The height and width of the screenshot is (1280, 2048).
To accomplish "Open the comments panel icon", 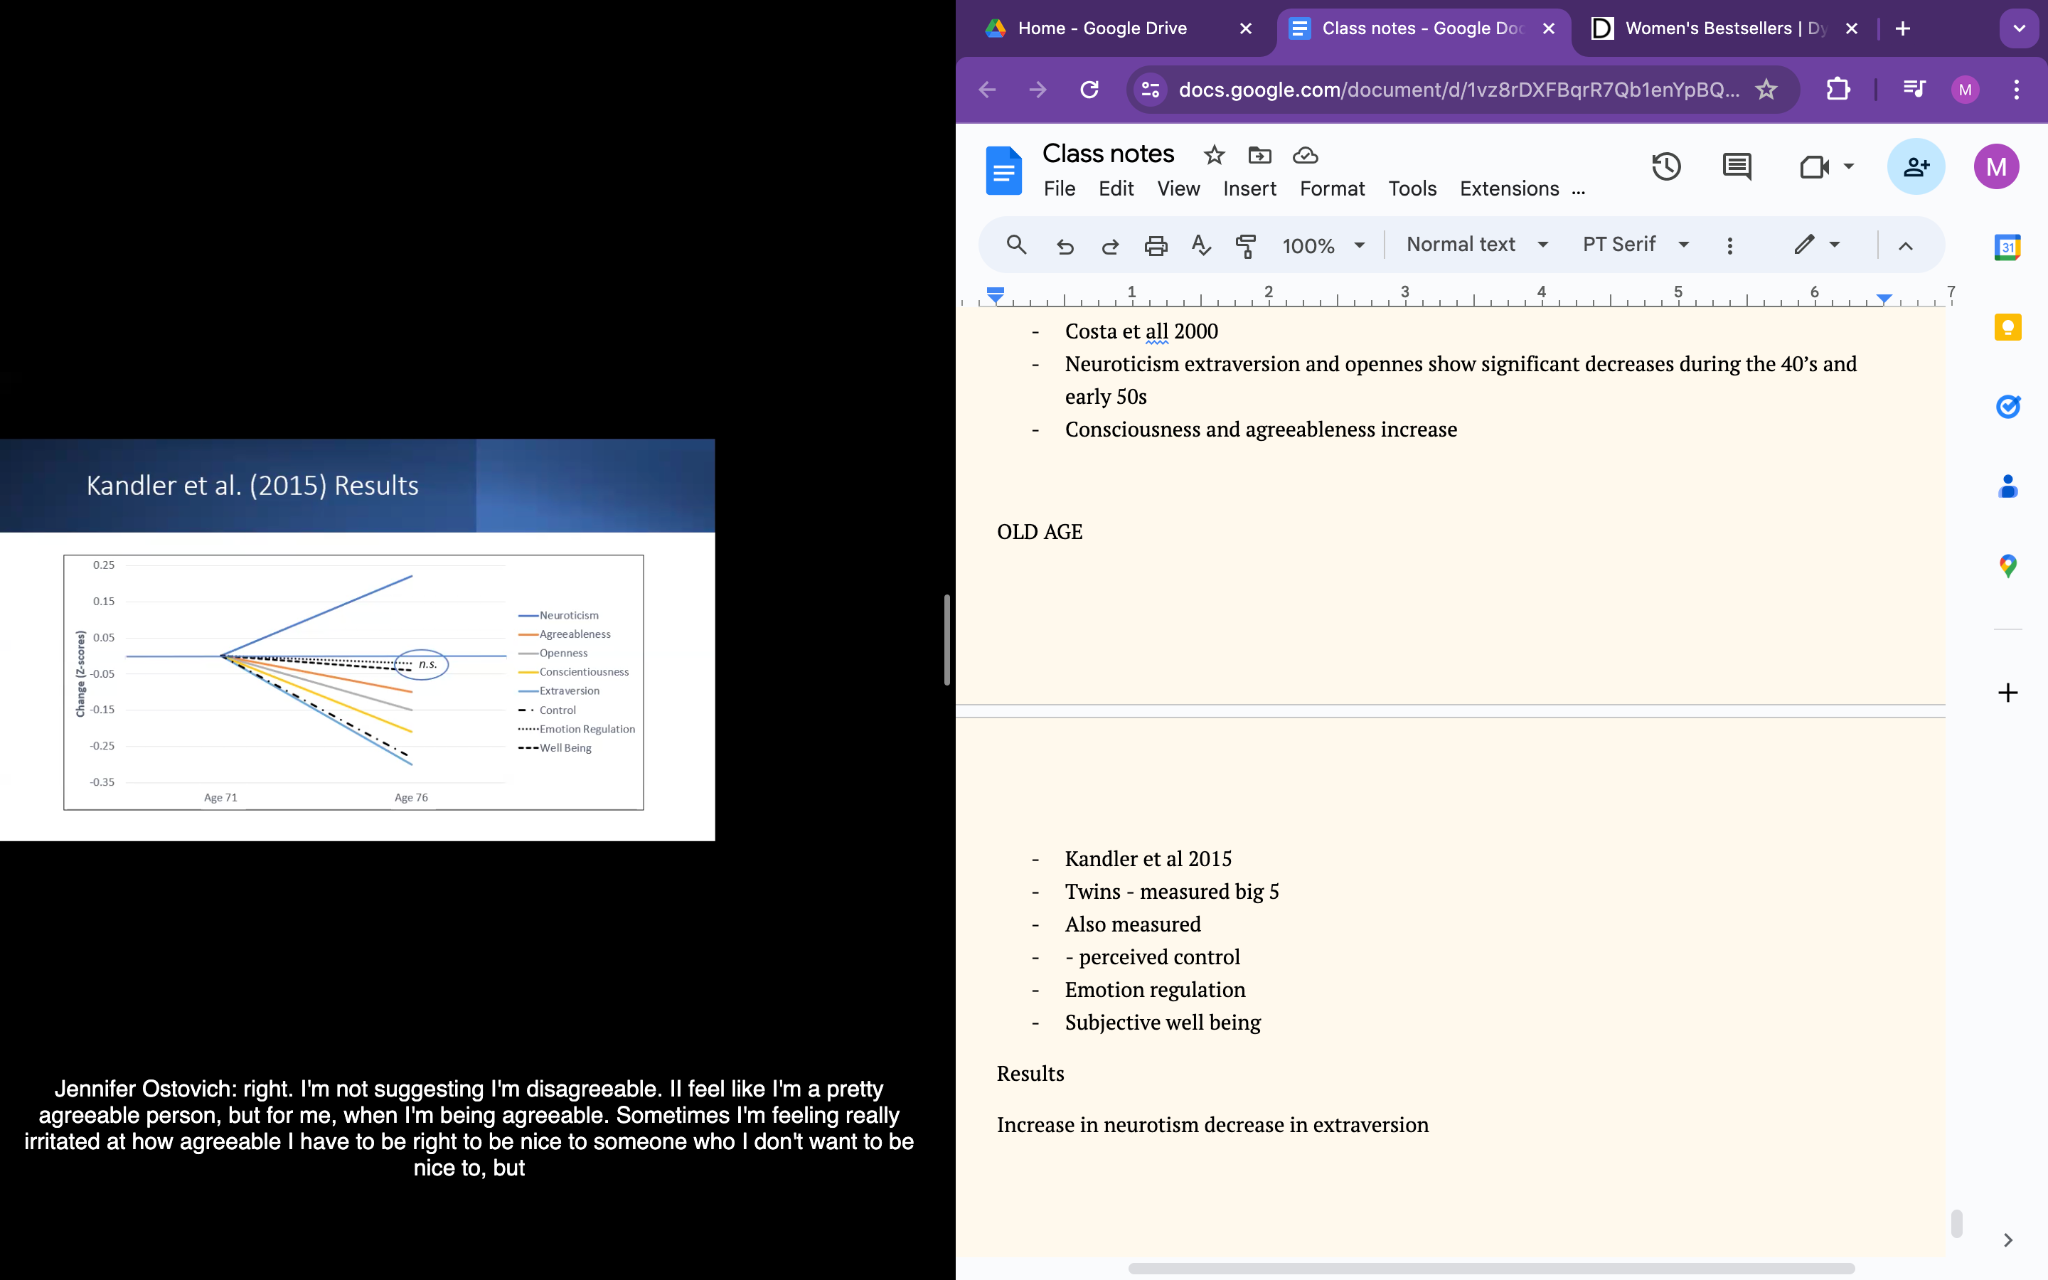I will point(1737,167).
